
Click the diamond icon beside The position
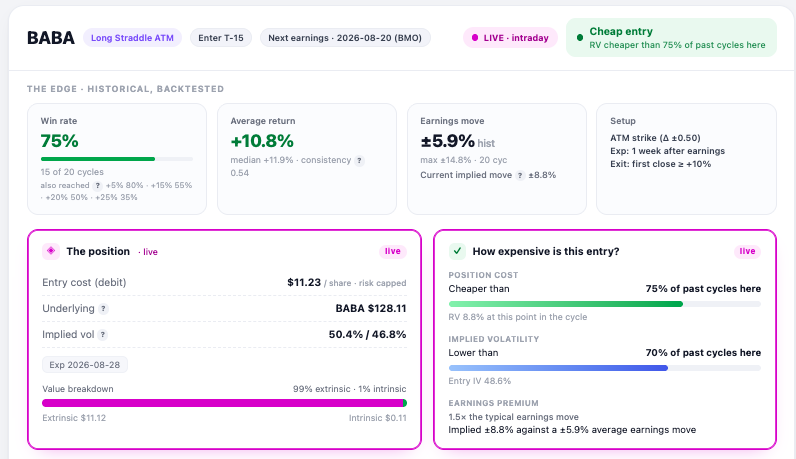pyautogui.click(x=51, y=251)
